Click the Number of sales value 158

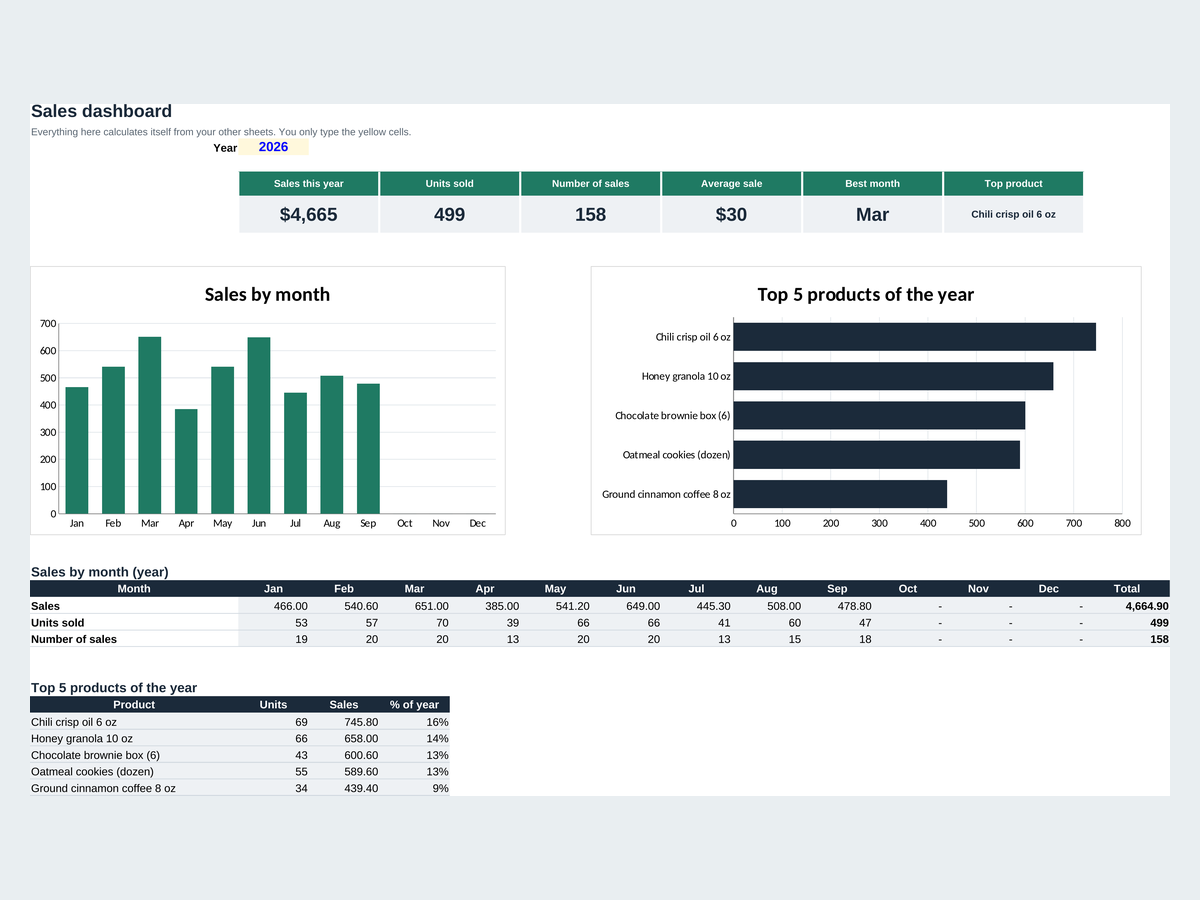590,214
